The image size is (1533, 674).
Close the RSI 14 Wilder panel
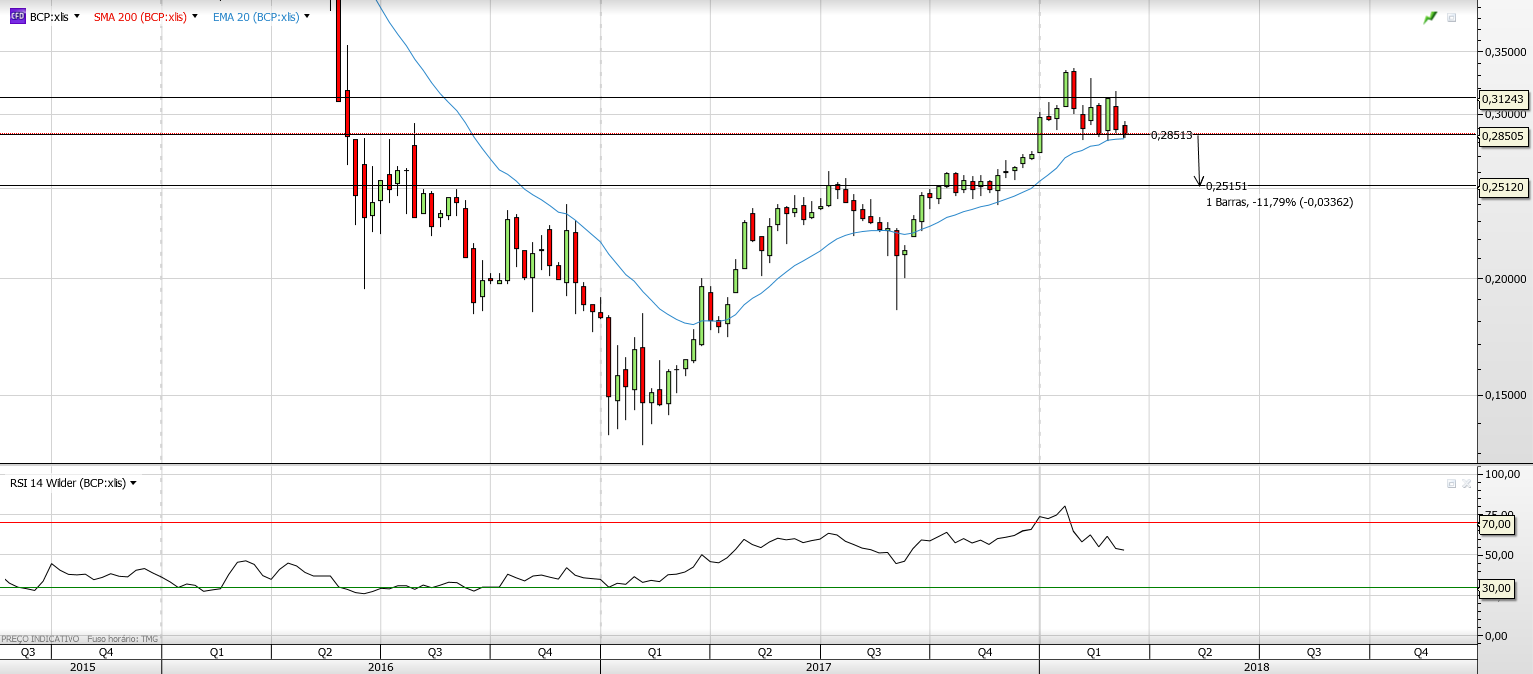click(x=1466, y=483)
